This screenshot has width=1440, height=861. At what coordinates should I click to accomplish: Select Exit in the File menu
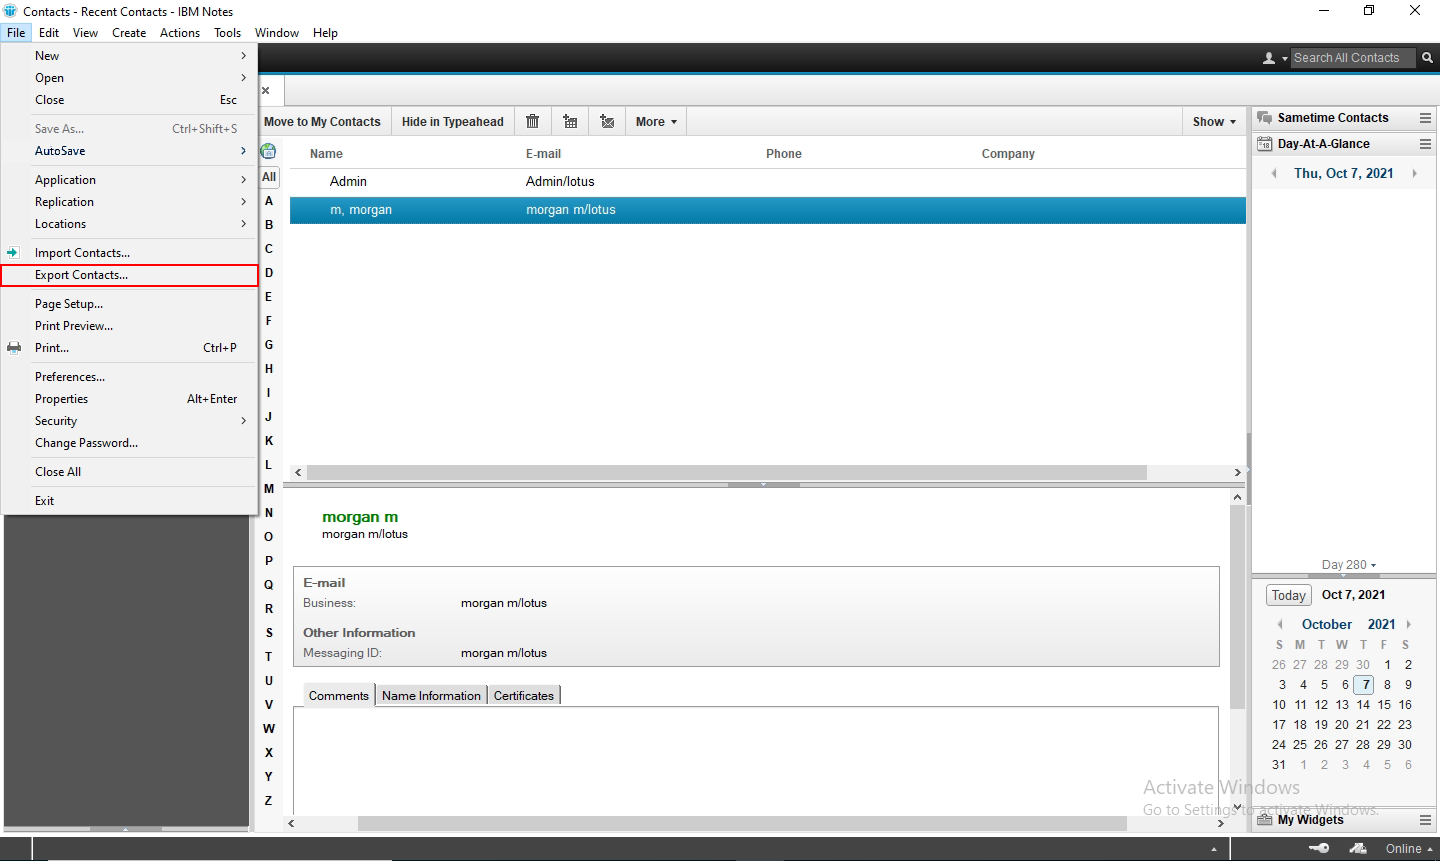click(130, 501)
